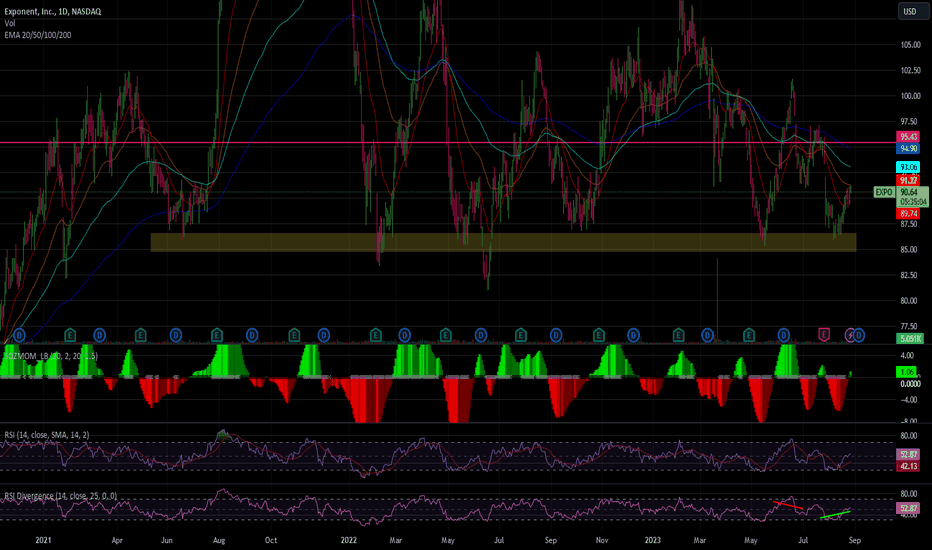Click the dividend marker in December 2022

[x=634, y=335]
